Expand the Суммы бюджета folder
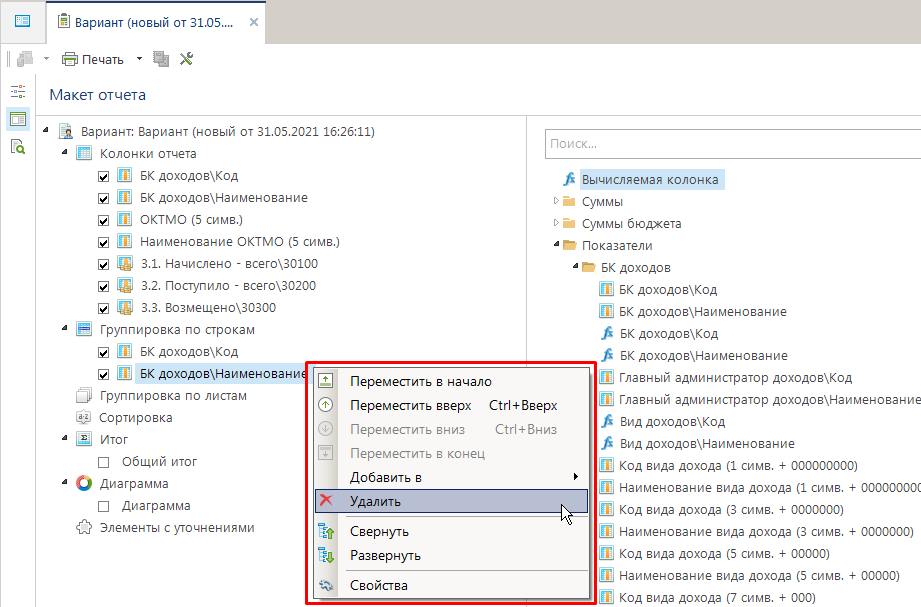921x607 pixels. coord(556,223)
